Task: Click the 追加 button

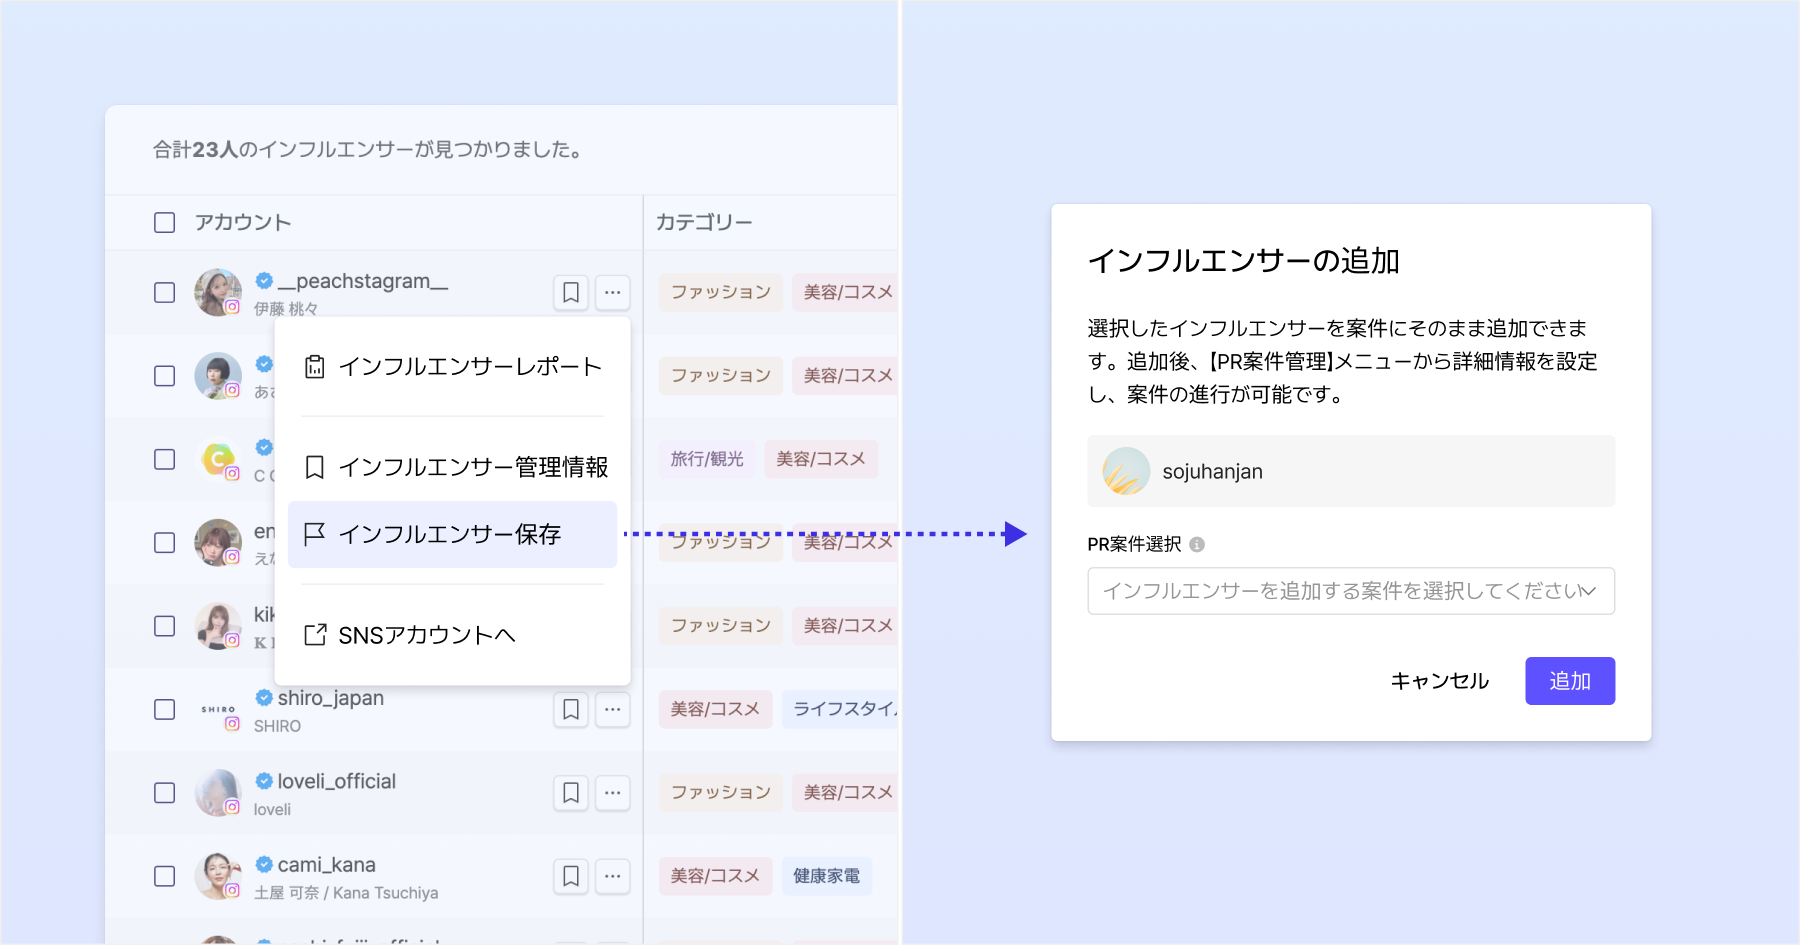Action: [1569, 681]
